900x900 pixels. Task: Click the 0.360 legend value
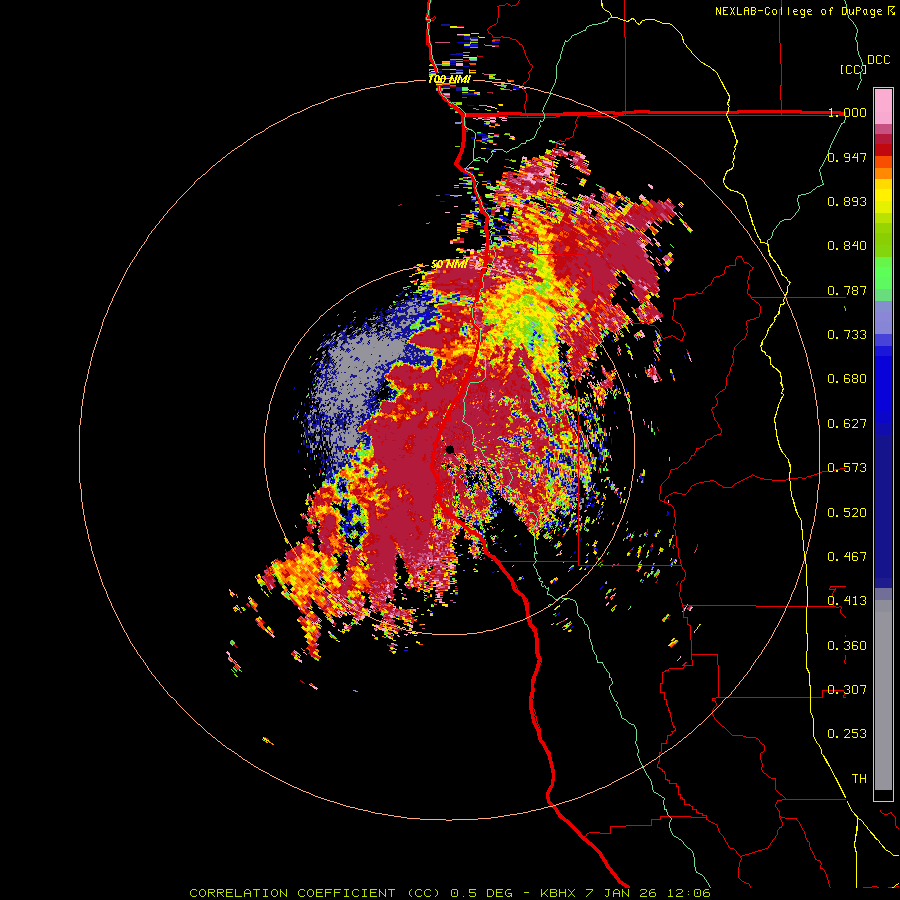coord(847,646)
